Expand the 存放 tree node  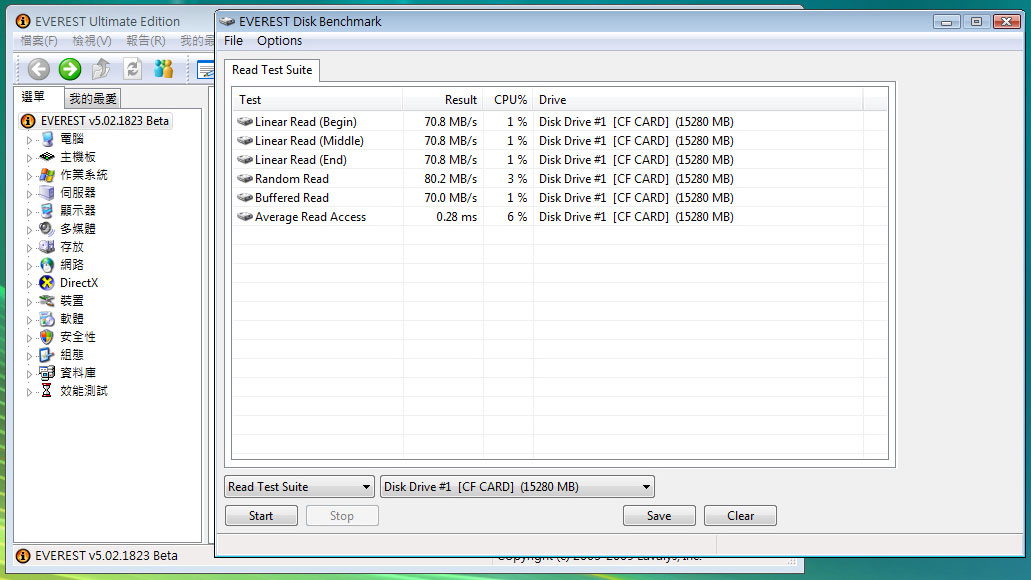click(x=29, y=248)
